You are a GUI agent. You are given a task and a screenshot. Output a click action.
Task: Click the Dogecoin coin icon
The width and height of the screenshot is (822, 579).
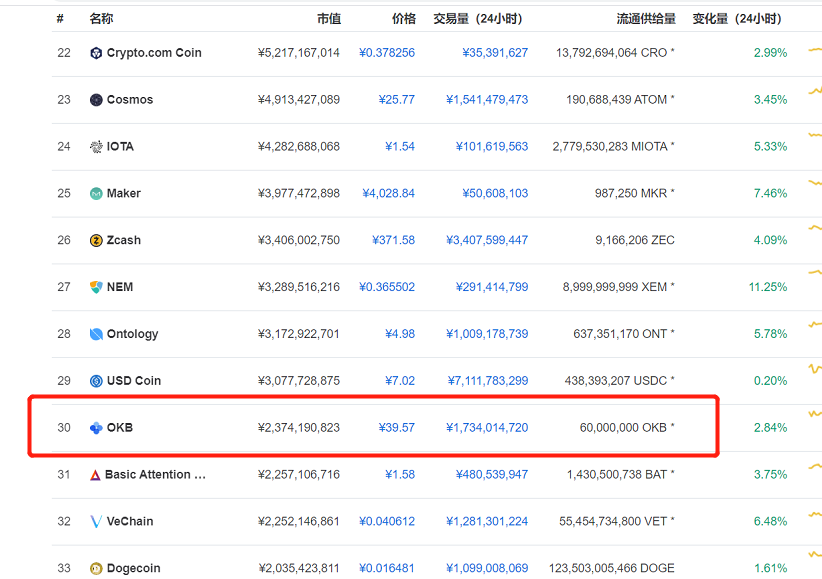tap(96, 569)
